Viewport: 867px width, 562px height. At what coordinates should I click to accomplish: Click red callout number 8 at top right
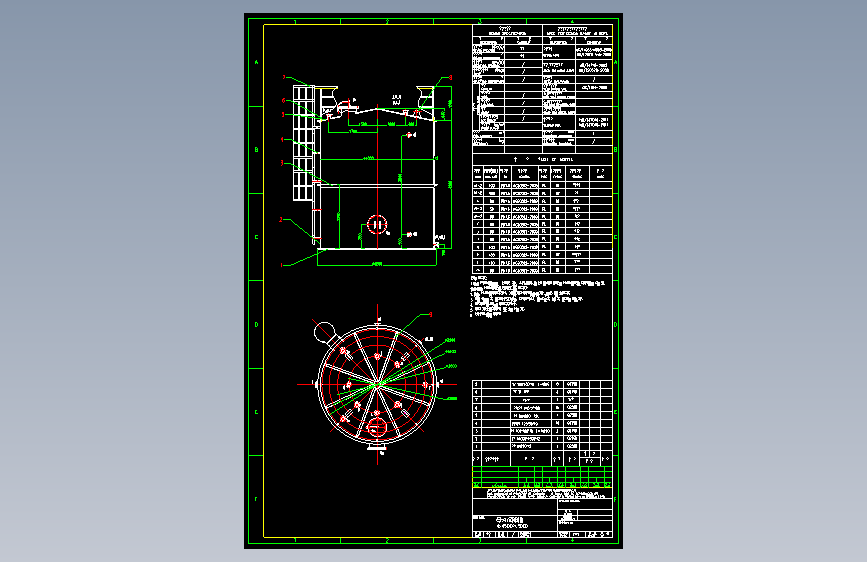pyautogui.click(x=451, y=78)
